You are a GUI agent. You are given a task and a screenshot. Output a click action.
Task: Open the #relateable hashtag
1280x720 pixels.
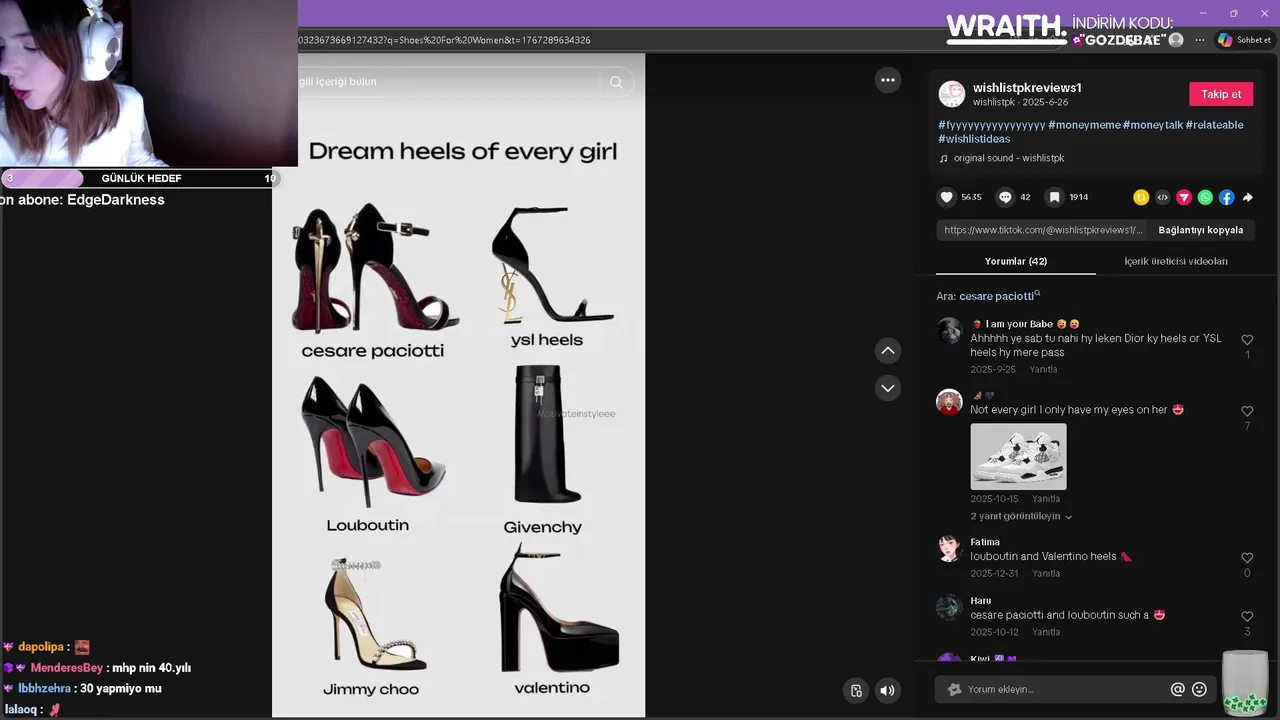pyautogui.click(x=1215, y=125)
